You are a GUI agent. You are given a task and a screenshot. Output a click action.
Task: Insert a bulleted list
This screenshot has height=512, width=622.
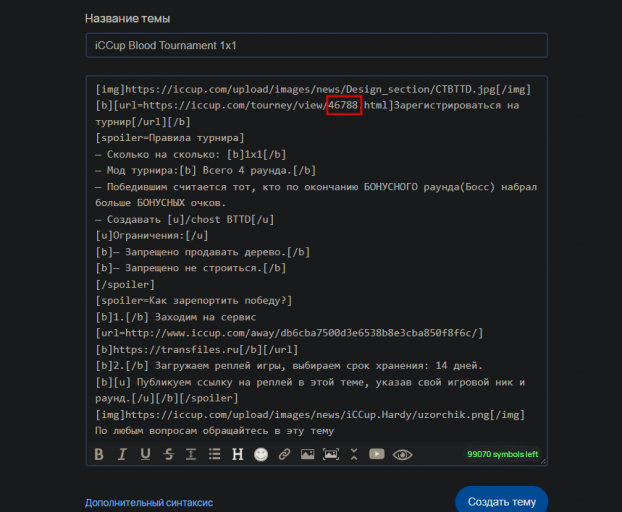(x=214, y=454)
